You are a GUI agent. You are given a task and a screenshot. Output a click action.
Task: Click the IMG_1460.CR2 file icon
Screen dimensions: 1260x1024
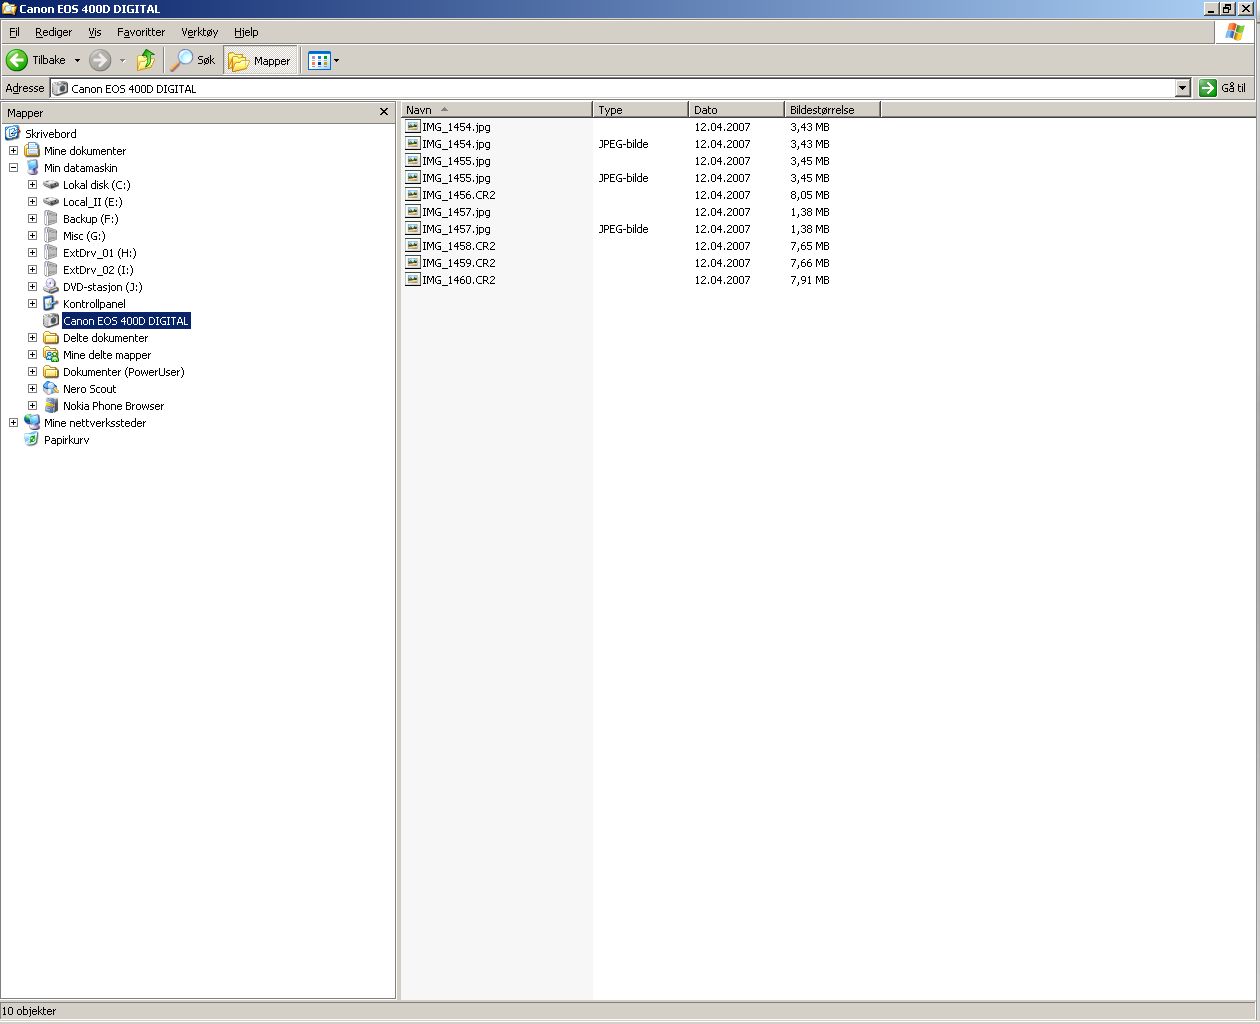tap(412, 279)
